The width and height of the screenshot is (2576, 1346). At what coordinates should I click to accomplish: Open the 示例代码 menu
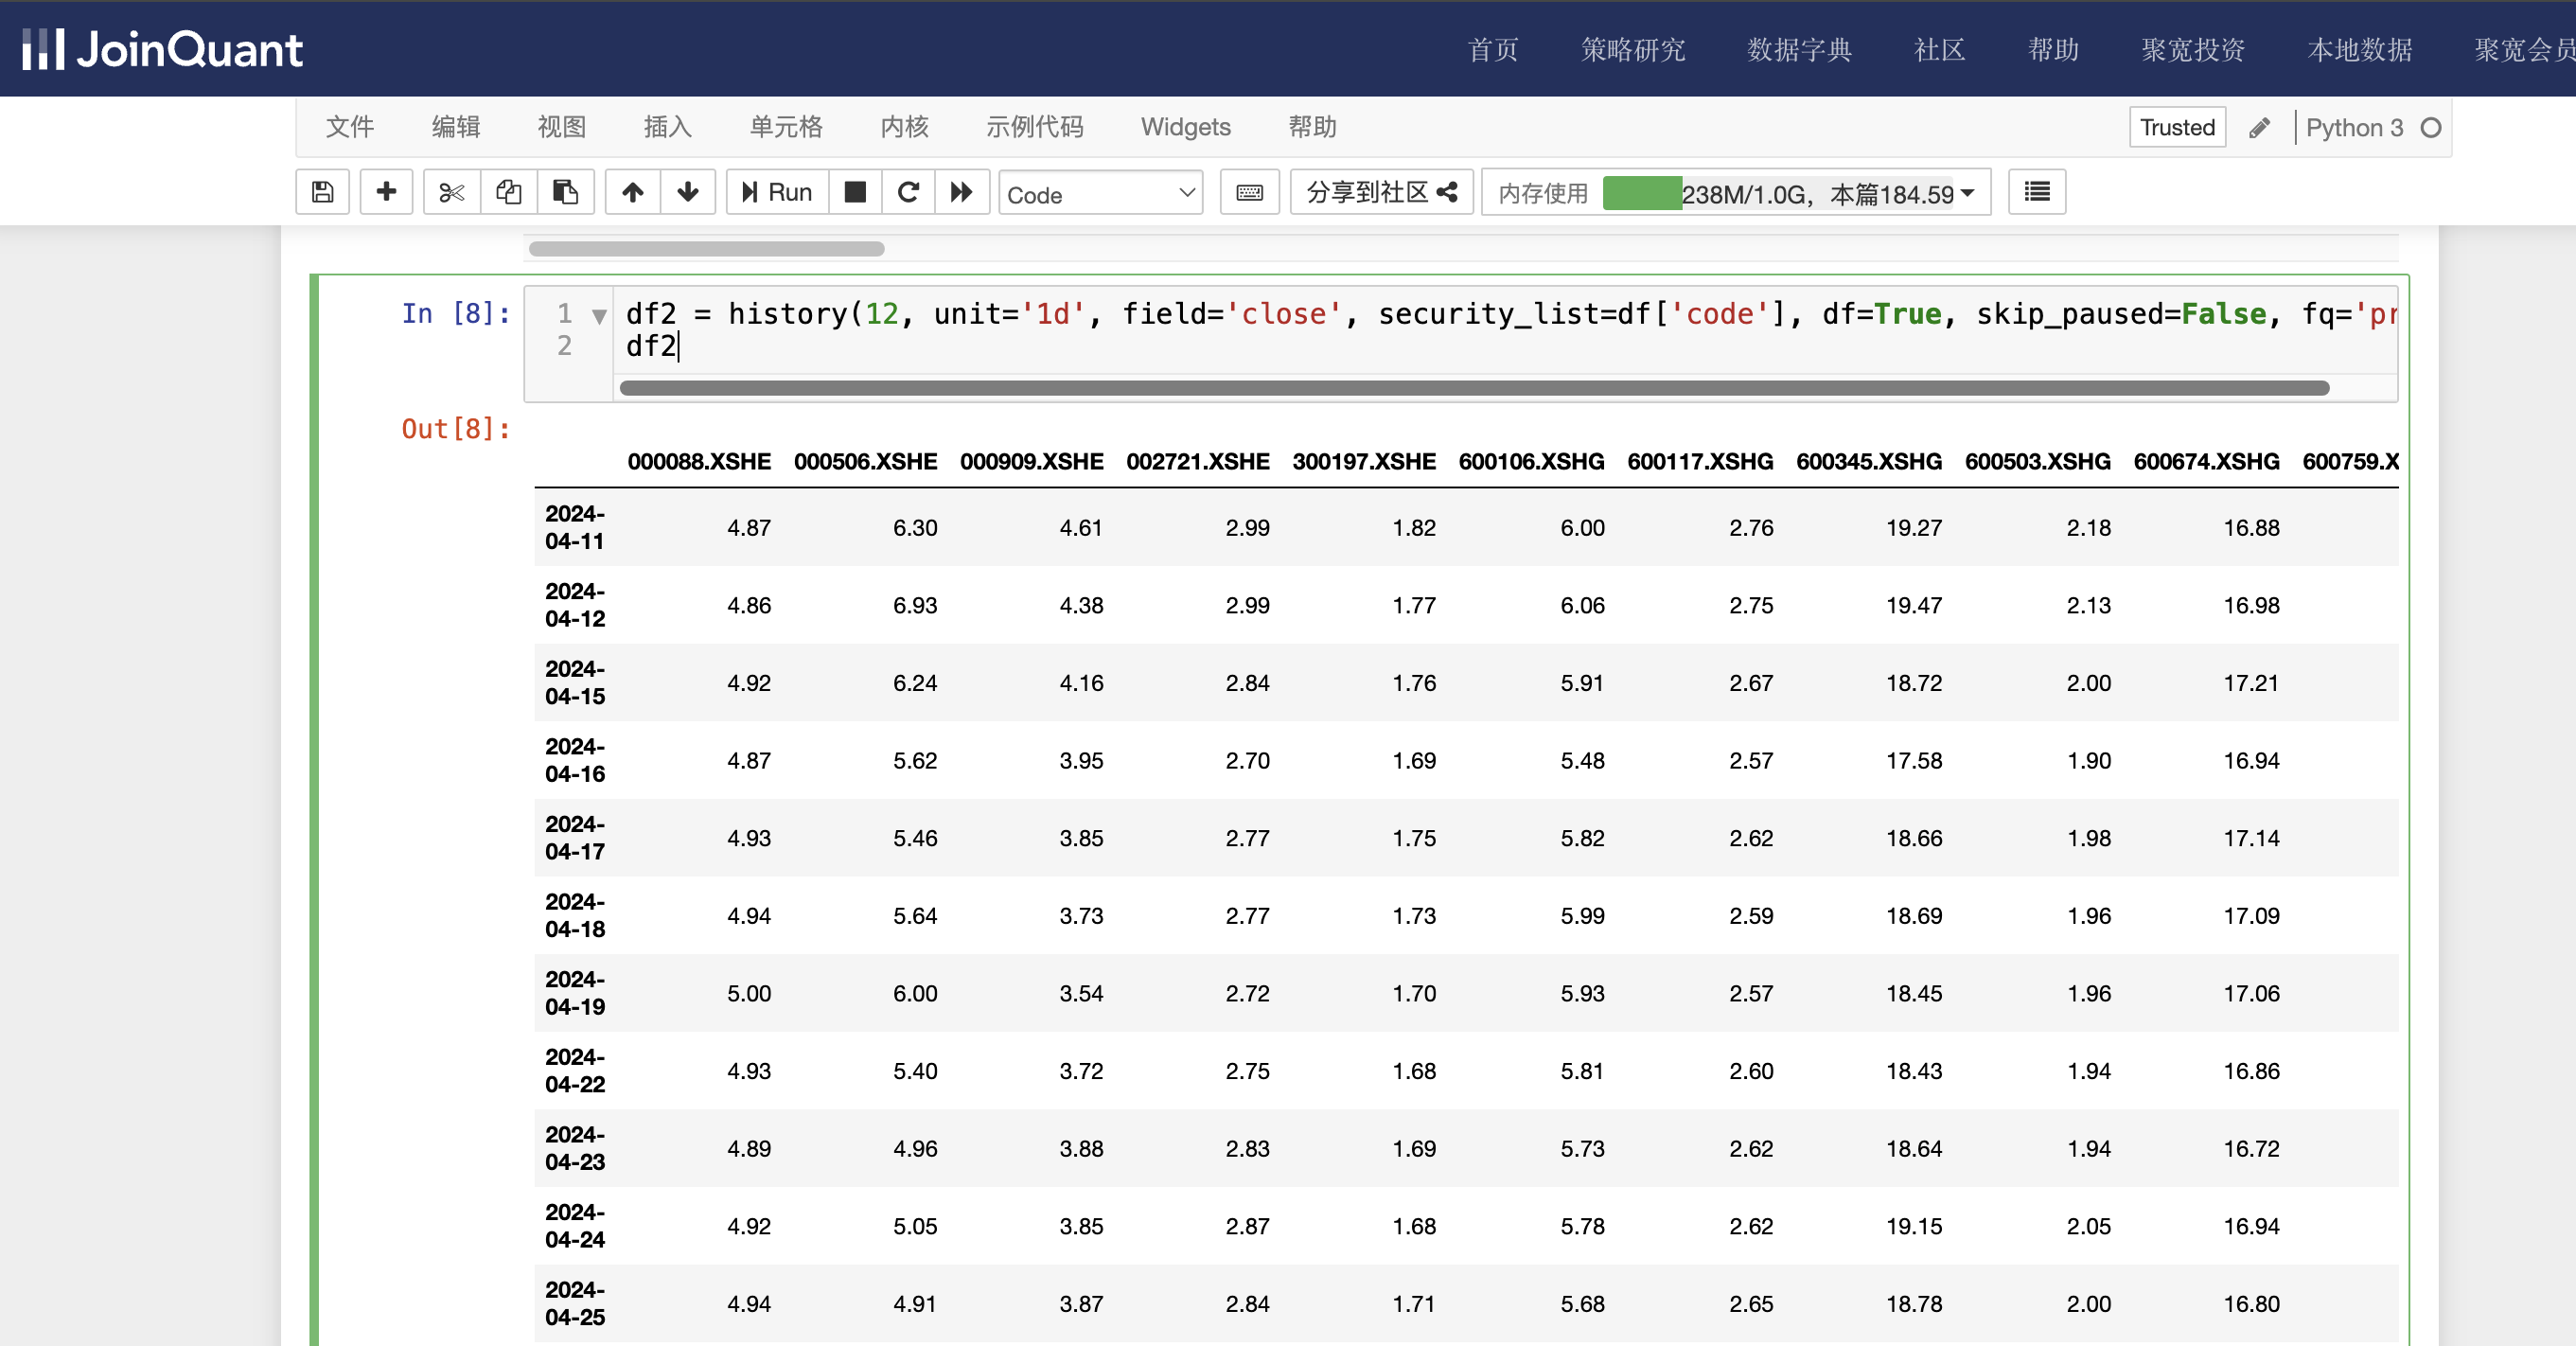[1034, 127]
